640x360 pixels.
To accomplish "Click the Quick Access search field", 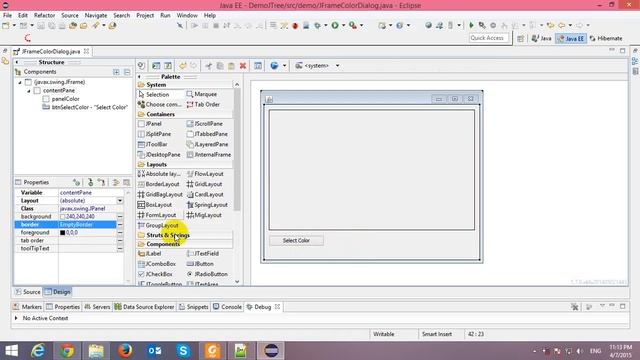I will (489, 38).
